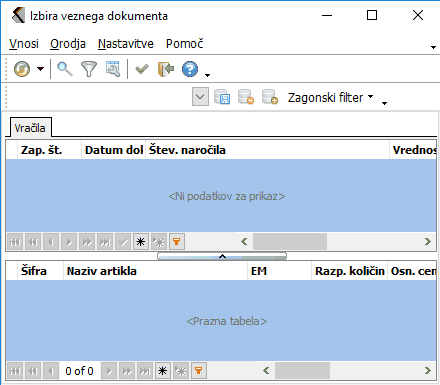Click the post checkmark in upper navigator
This screenshot has width=440, height=385.
coord(123,241)
